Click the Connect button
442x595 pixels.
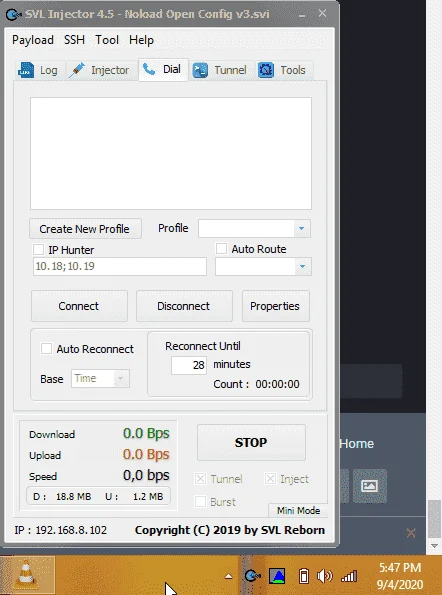[x=79, y=306]
